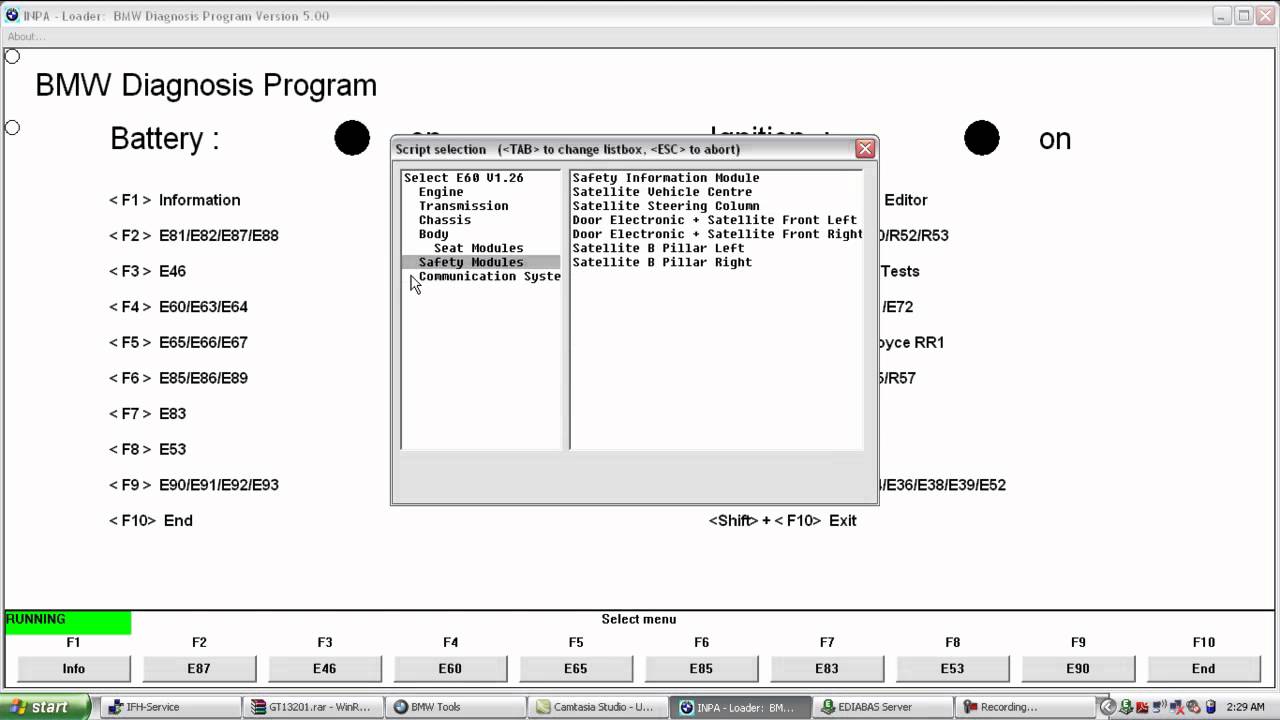Open the Windows start menu
Image resolution: width=1280 pixels, height=720 pixels.
tap(46, 707)
